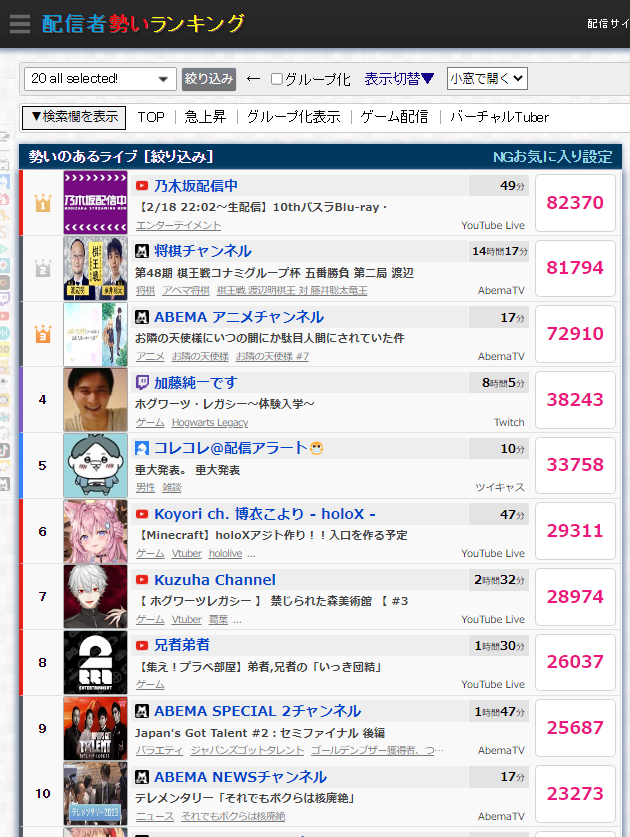Click gold crown rank 1 icon

click(43, 203)
